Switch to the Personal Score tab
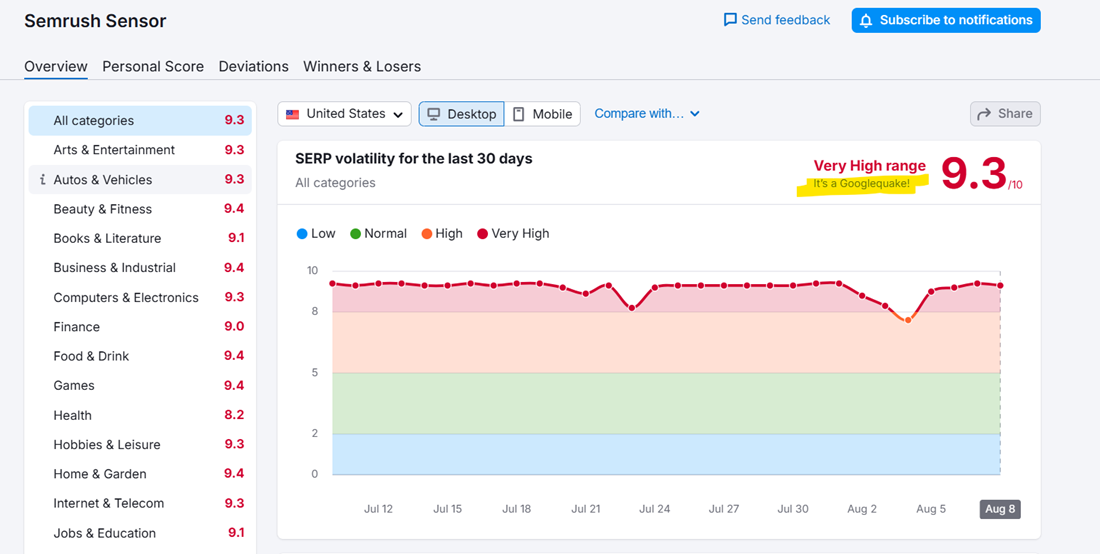The height and width of the screenshot is (554, 1100). pyautogui.click(x=153, y=67)
